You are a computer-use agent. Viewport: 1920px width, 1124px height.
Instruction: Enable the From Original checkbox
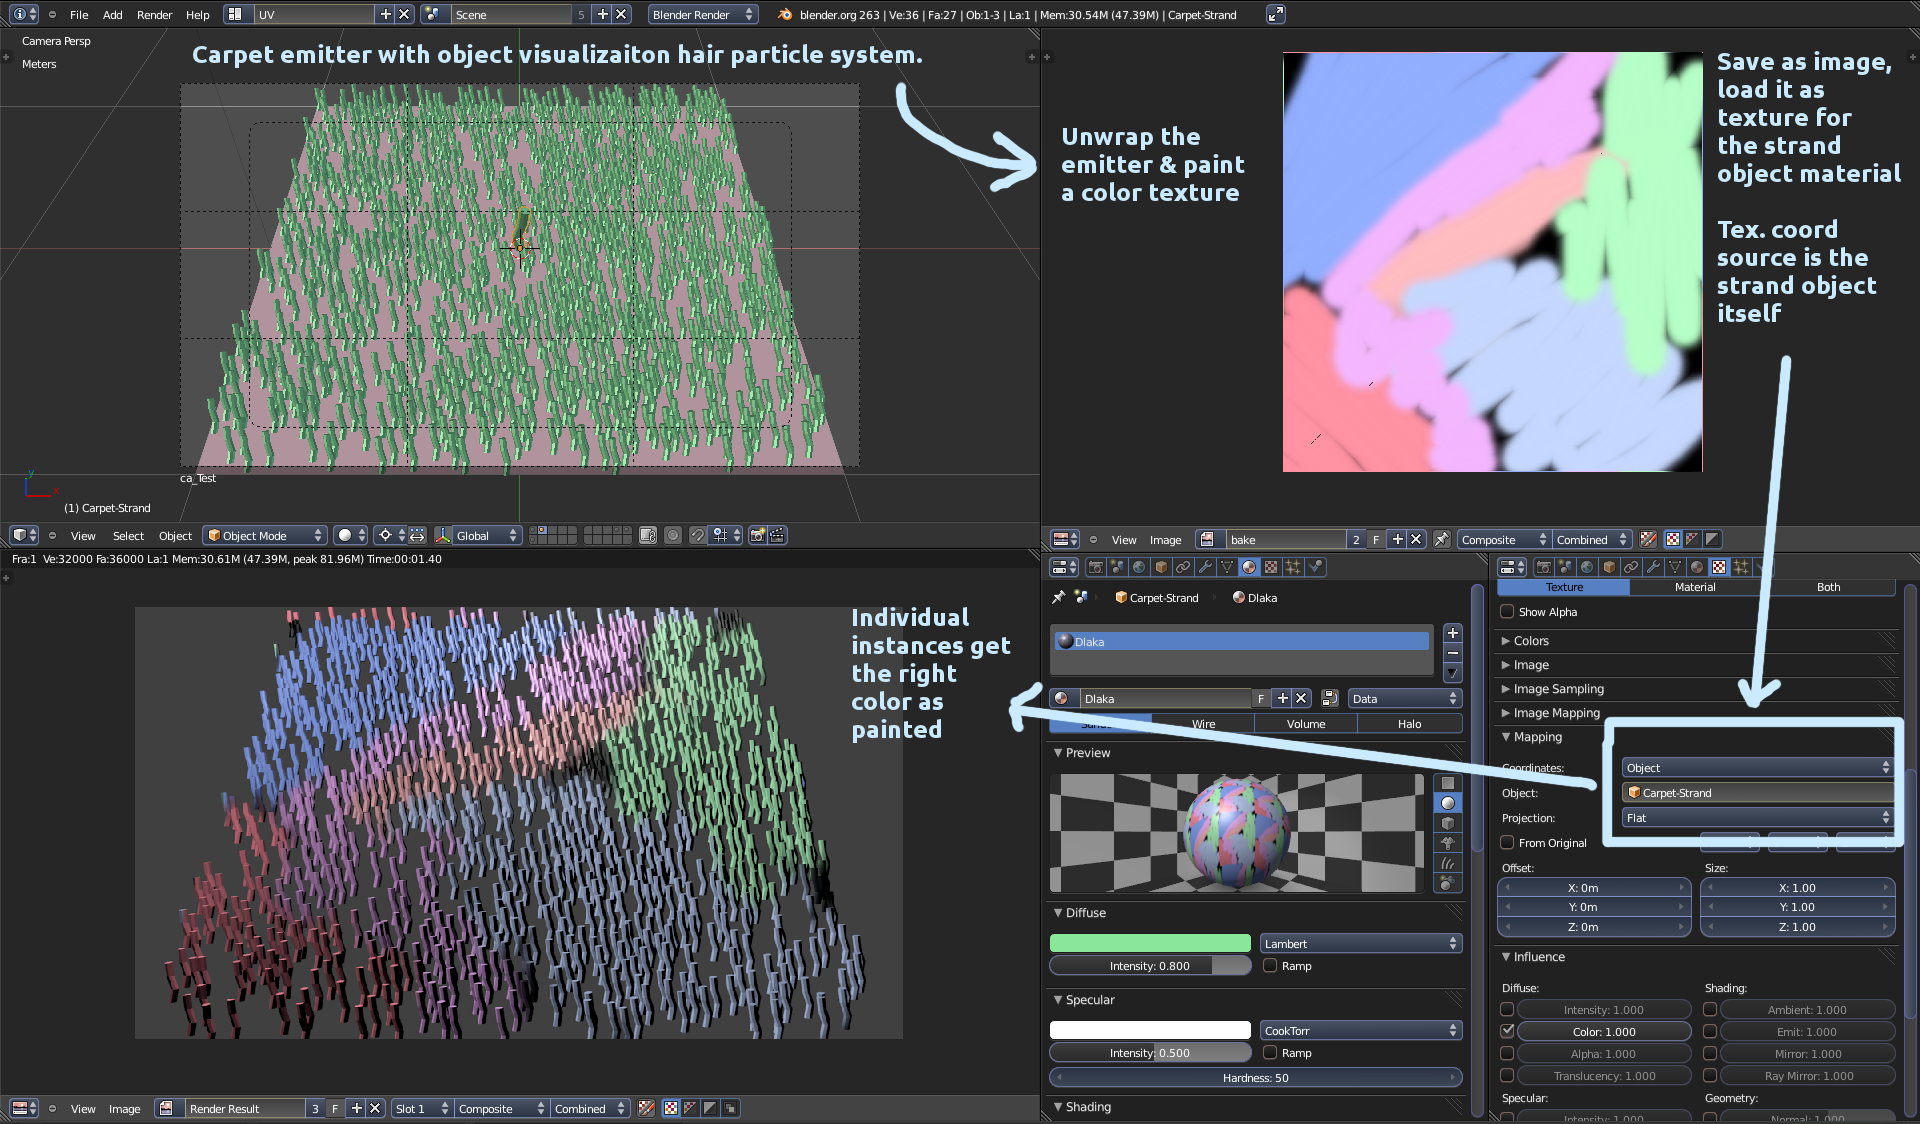click(1507, 843)
